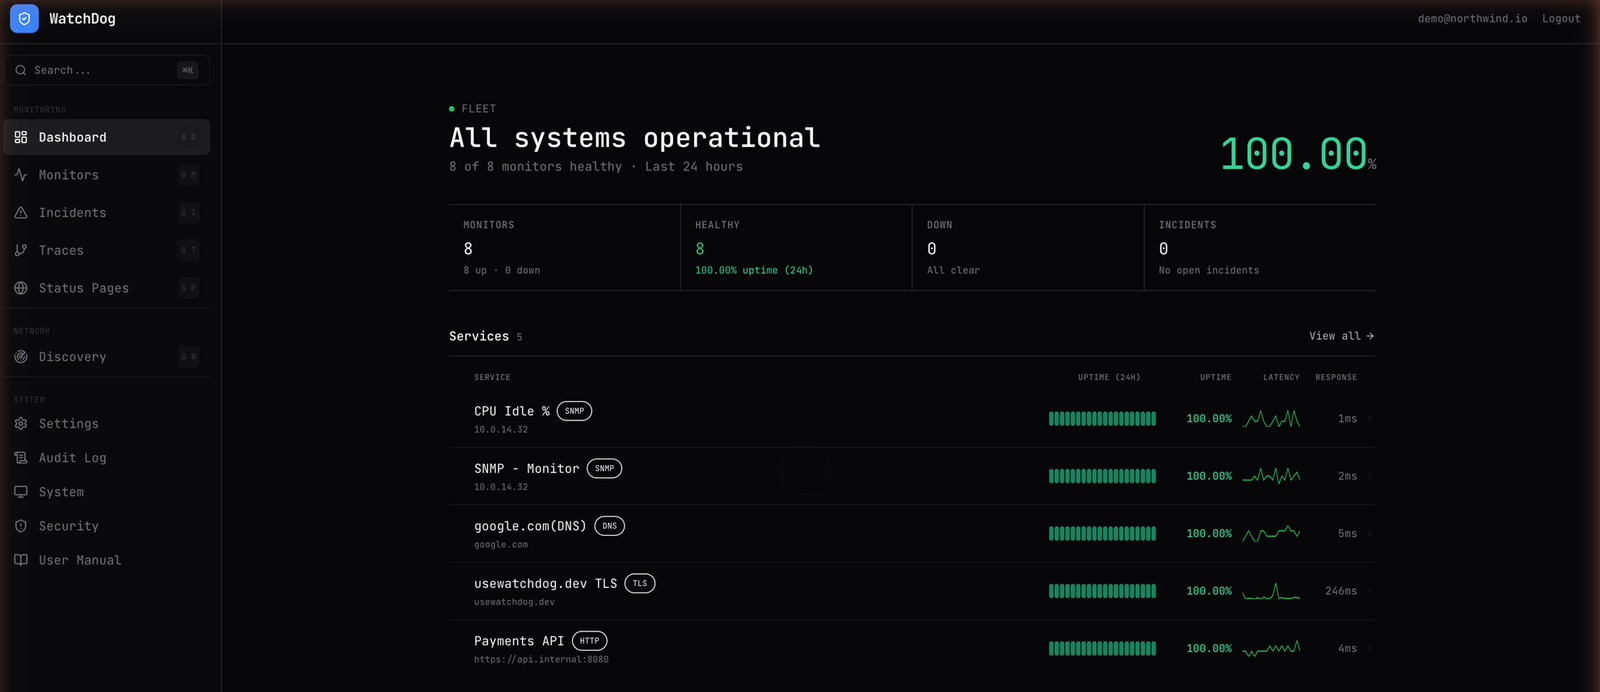Screen dimensions: 1600x692
Task: Click the RESPONSE column header
Action: click(x=1336, y=377)
